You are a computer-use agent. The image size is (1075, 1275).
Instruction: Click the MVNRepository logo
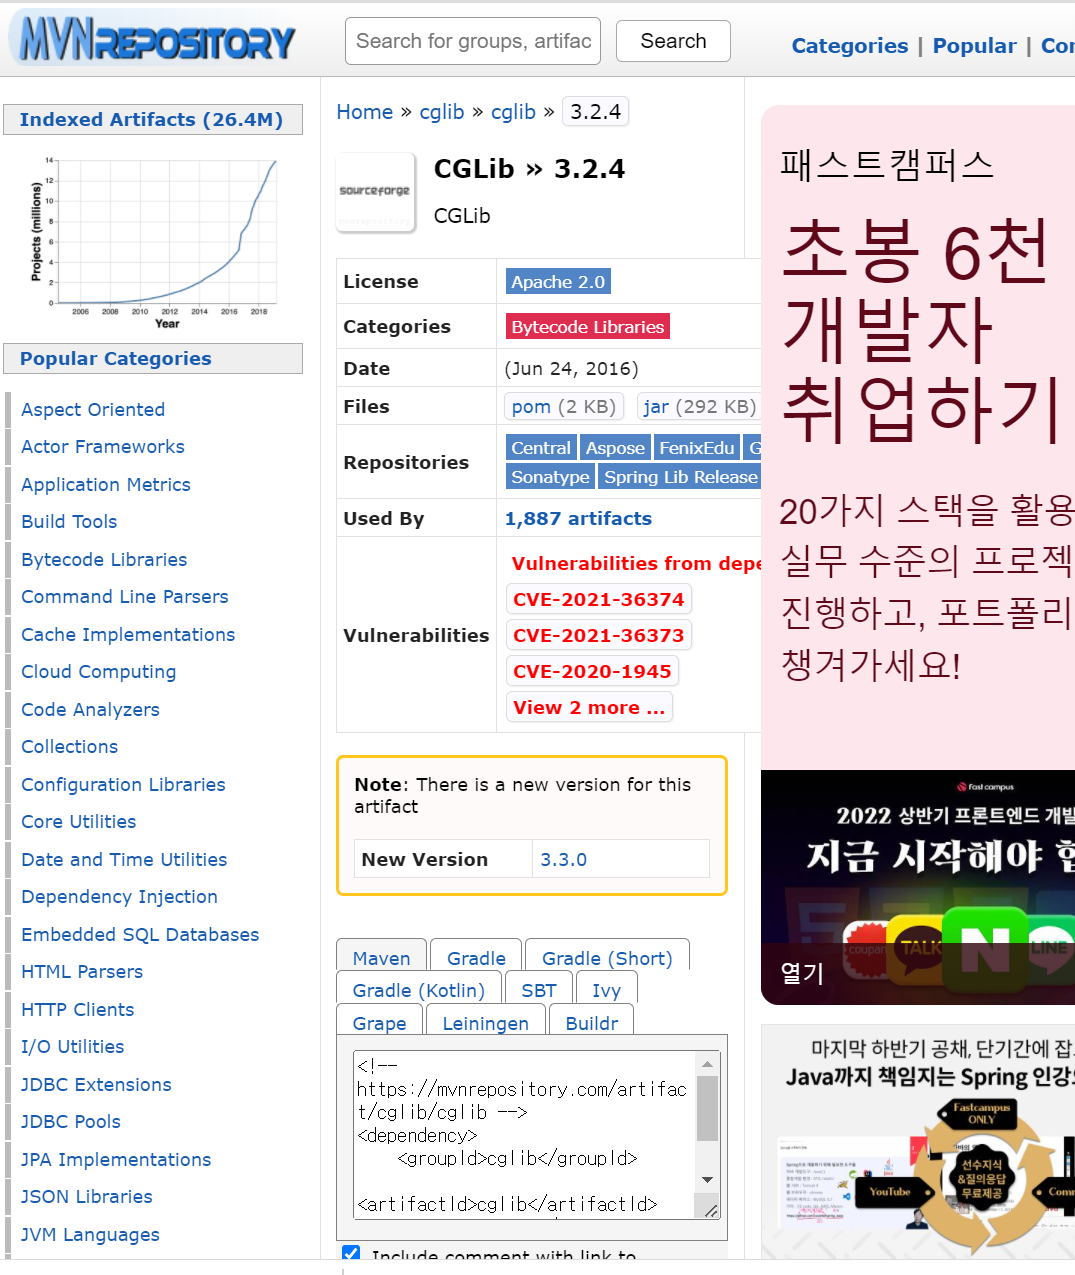157,40
